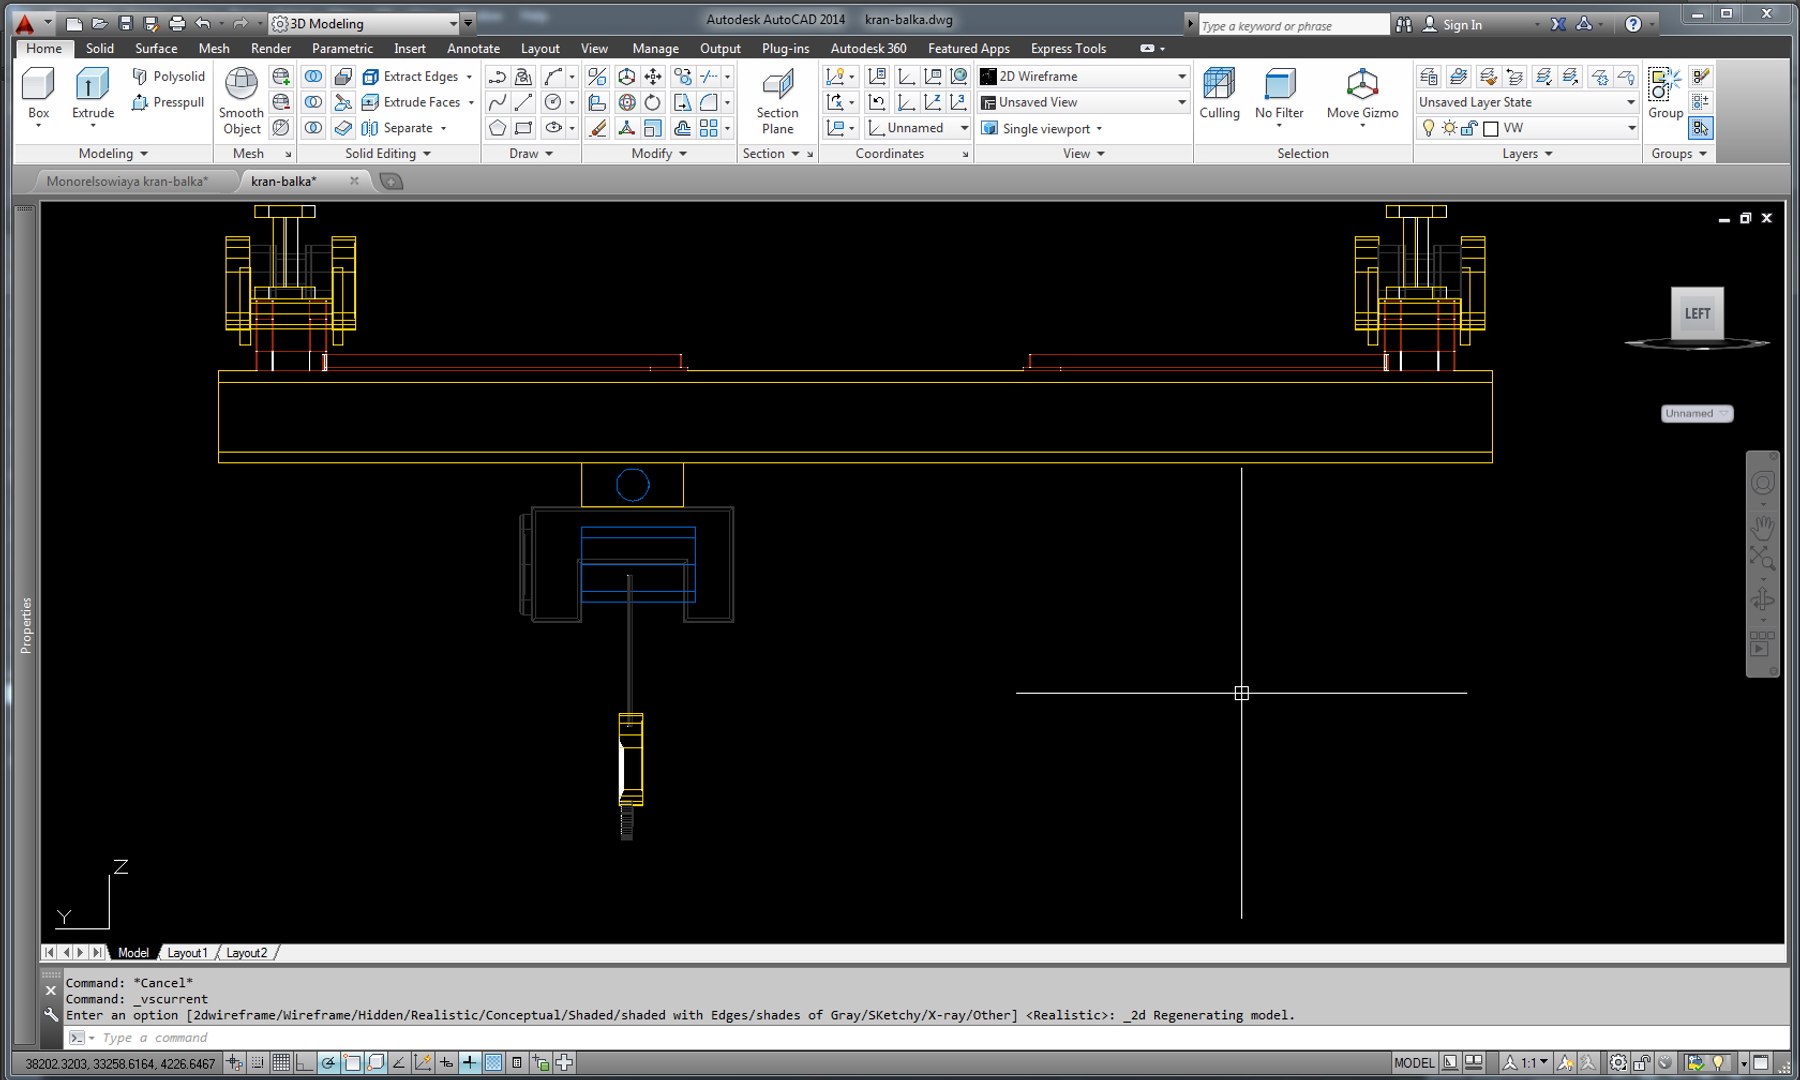
Task: Open the Unnamed UCS dropdown
Action: (917, 128)
